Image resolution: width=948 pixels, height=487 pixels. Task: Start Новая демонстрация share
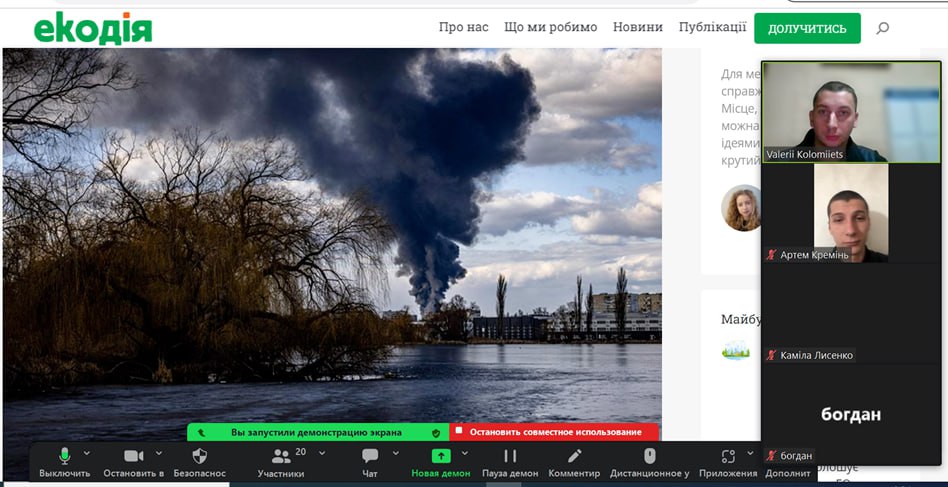click(441, 462)
